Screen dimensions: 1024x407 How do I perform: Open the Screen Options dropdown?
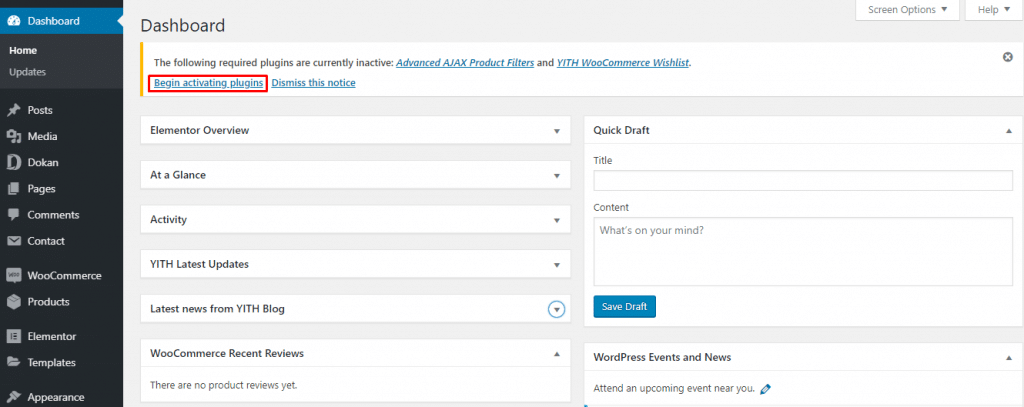point(907,10)
